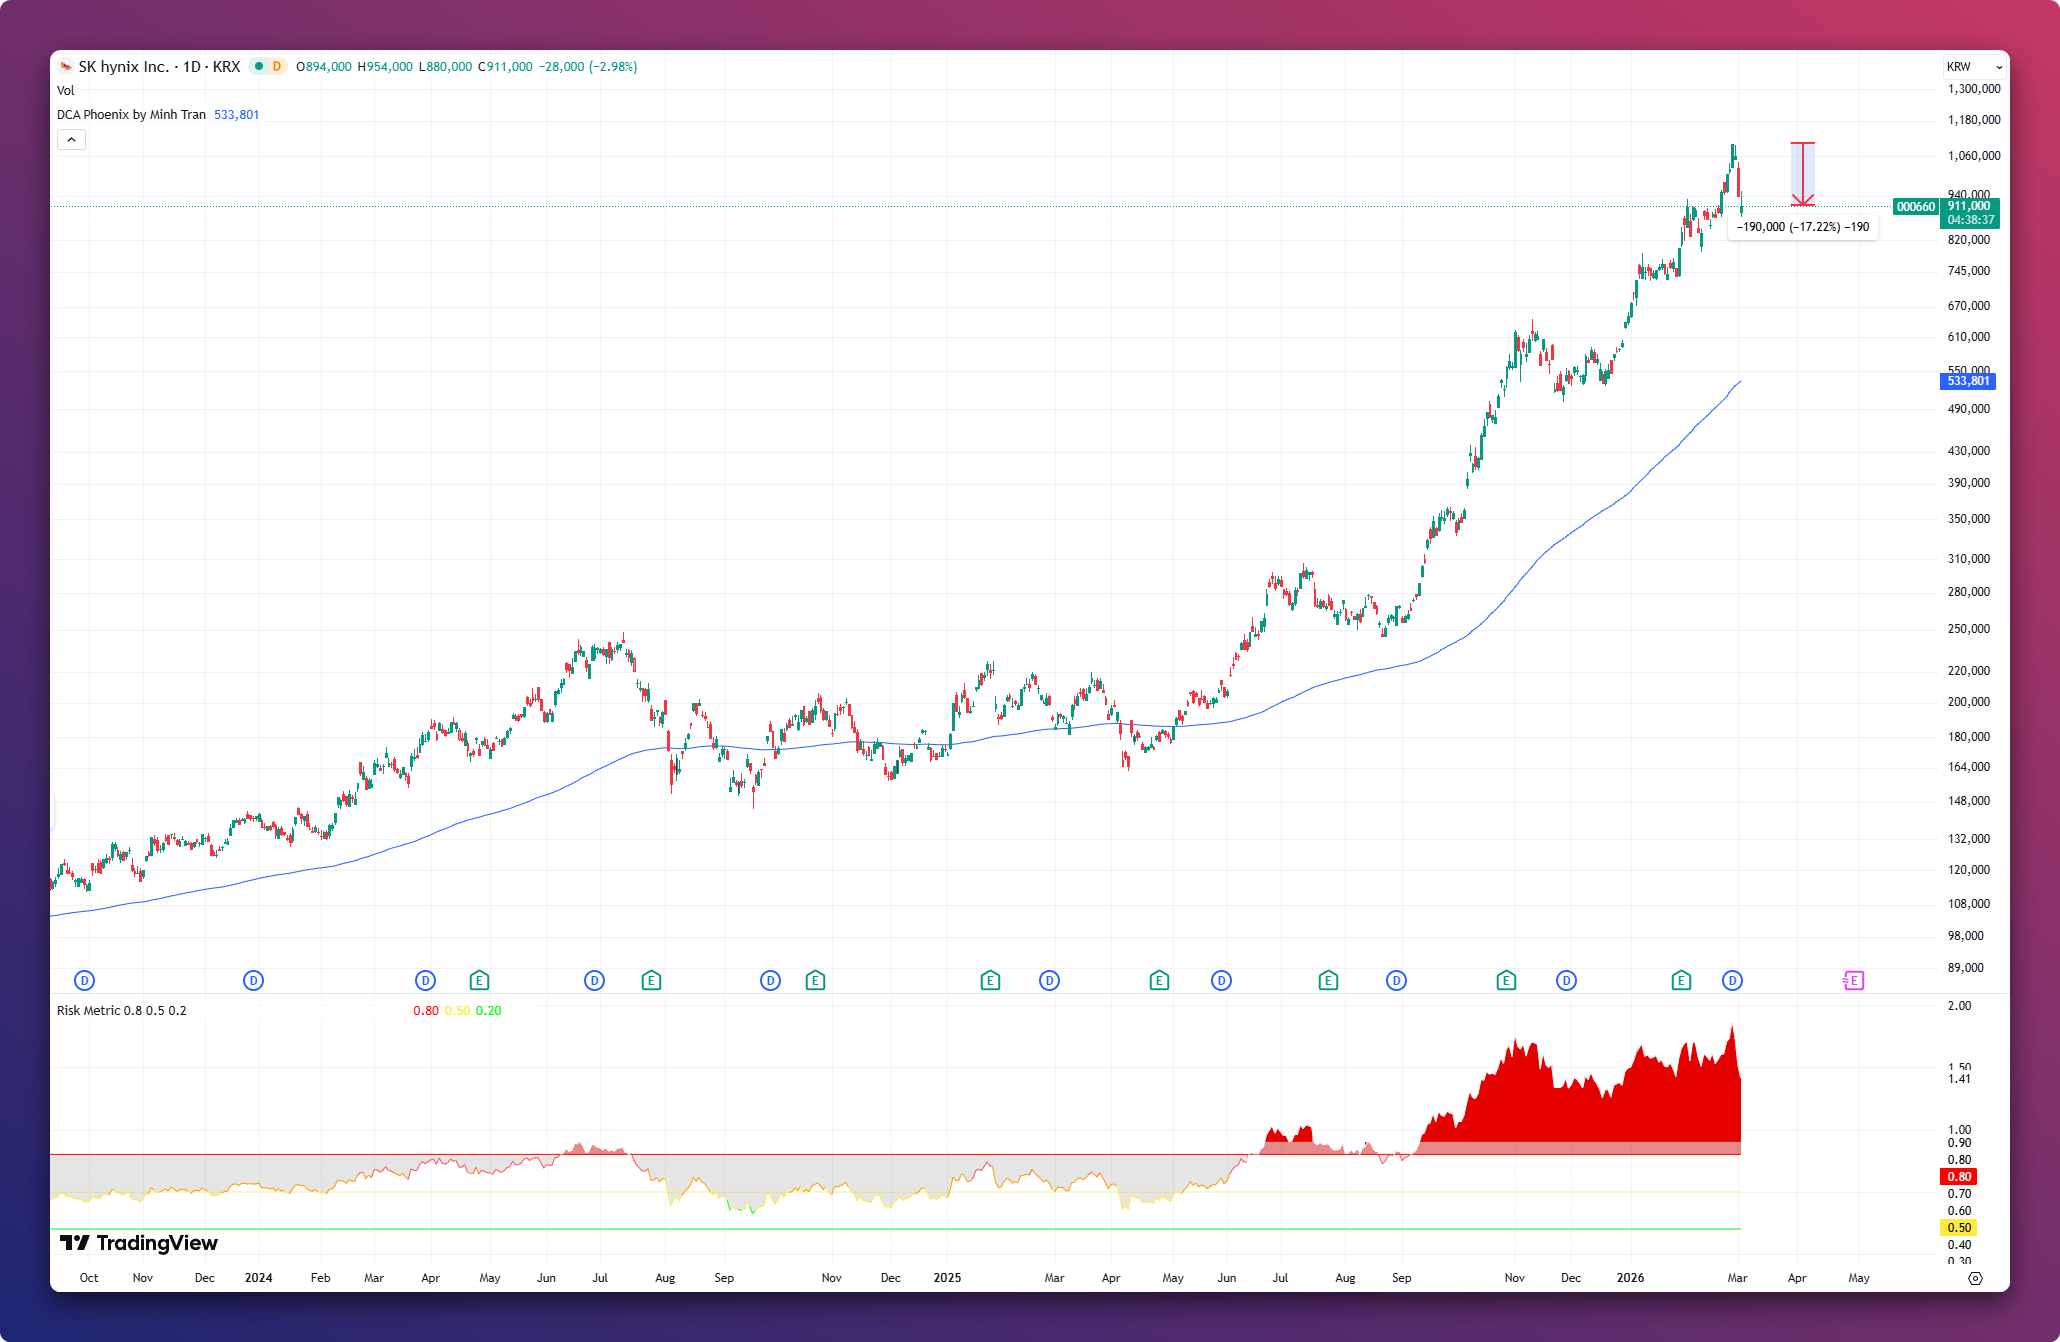This screenshot has width=2060, height=1342.
Task: Select the DCA Phoenix by Minh Tran indicator
Action: 131,115
